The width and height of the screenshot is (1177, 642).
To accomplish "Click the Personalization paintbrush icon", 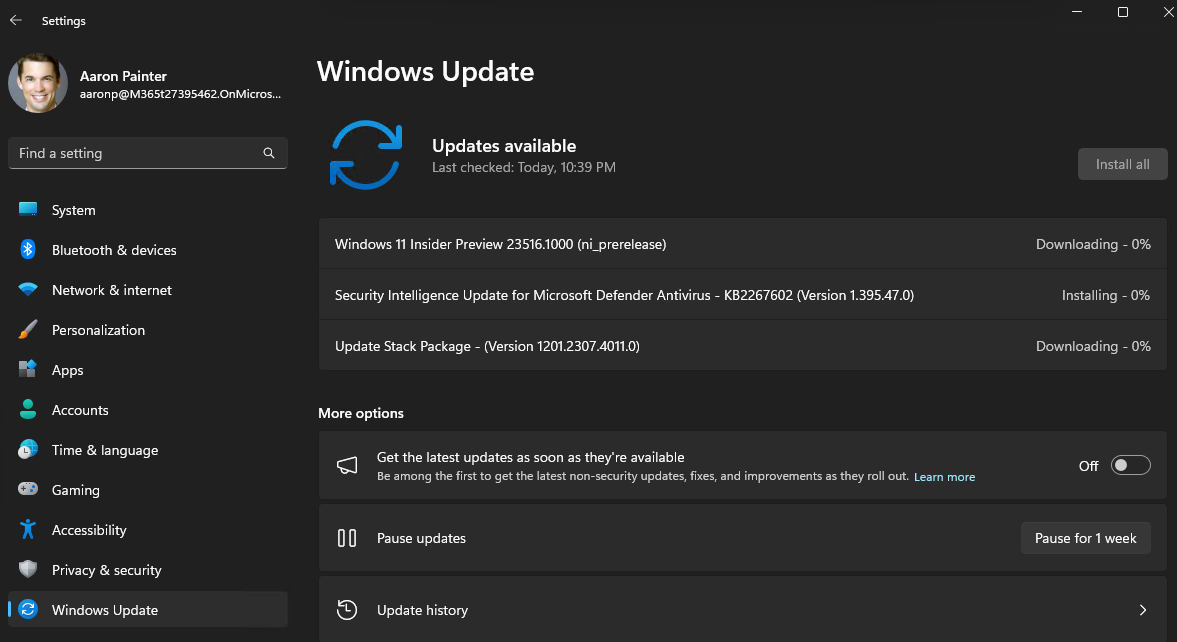I will point(28,330).
